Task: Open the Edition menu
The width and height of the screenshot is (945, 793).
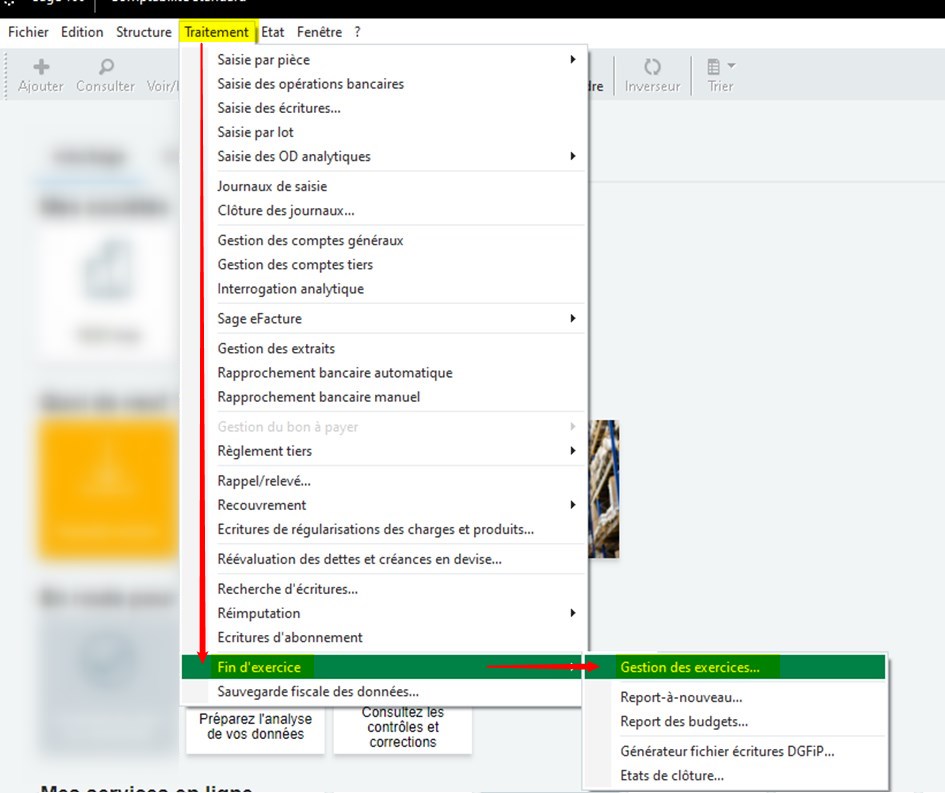Action: pos(82,32)
